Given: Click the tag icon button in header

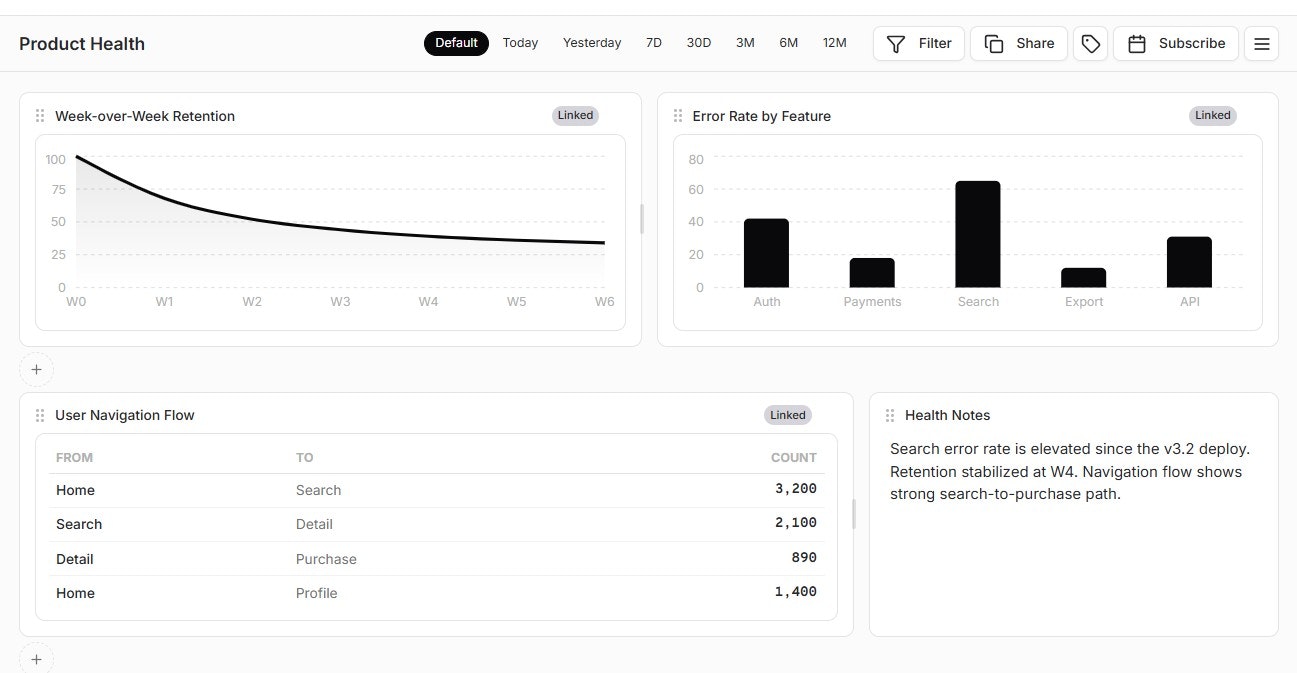Looking at the screenshot, I should (x=1090, y=44).
